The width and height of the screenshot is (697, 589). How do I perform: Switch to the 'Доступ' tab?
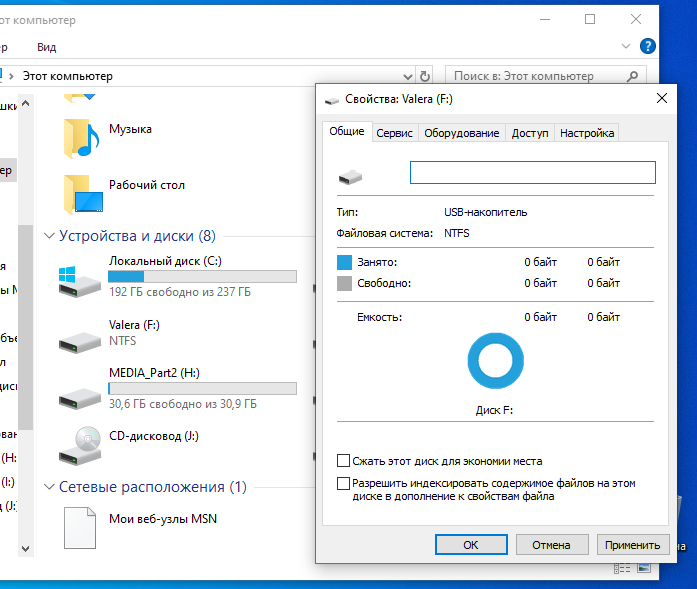[530, 133]
